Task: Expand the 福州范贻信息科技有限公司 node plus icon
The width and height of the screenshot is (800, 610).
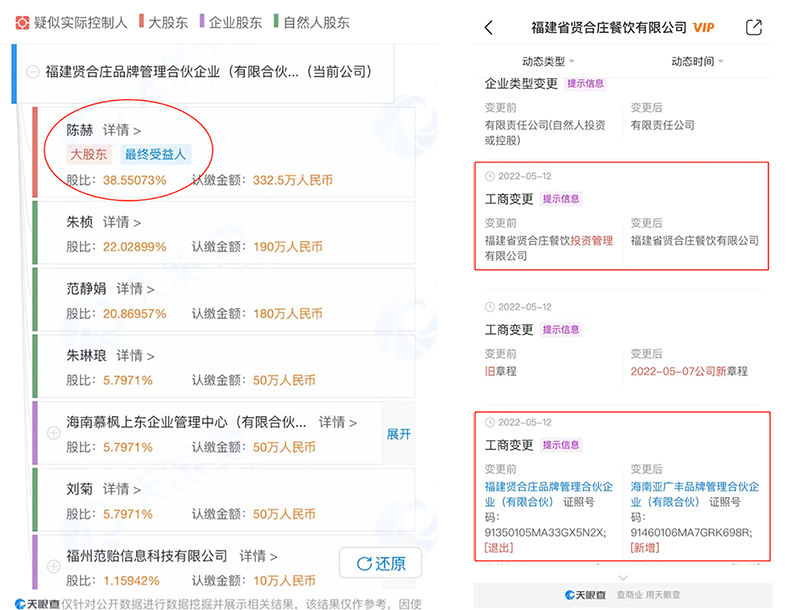Action: 54,566
